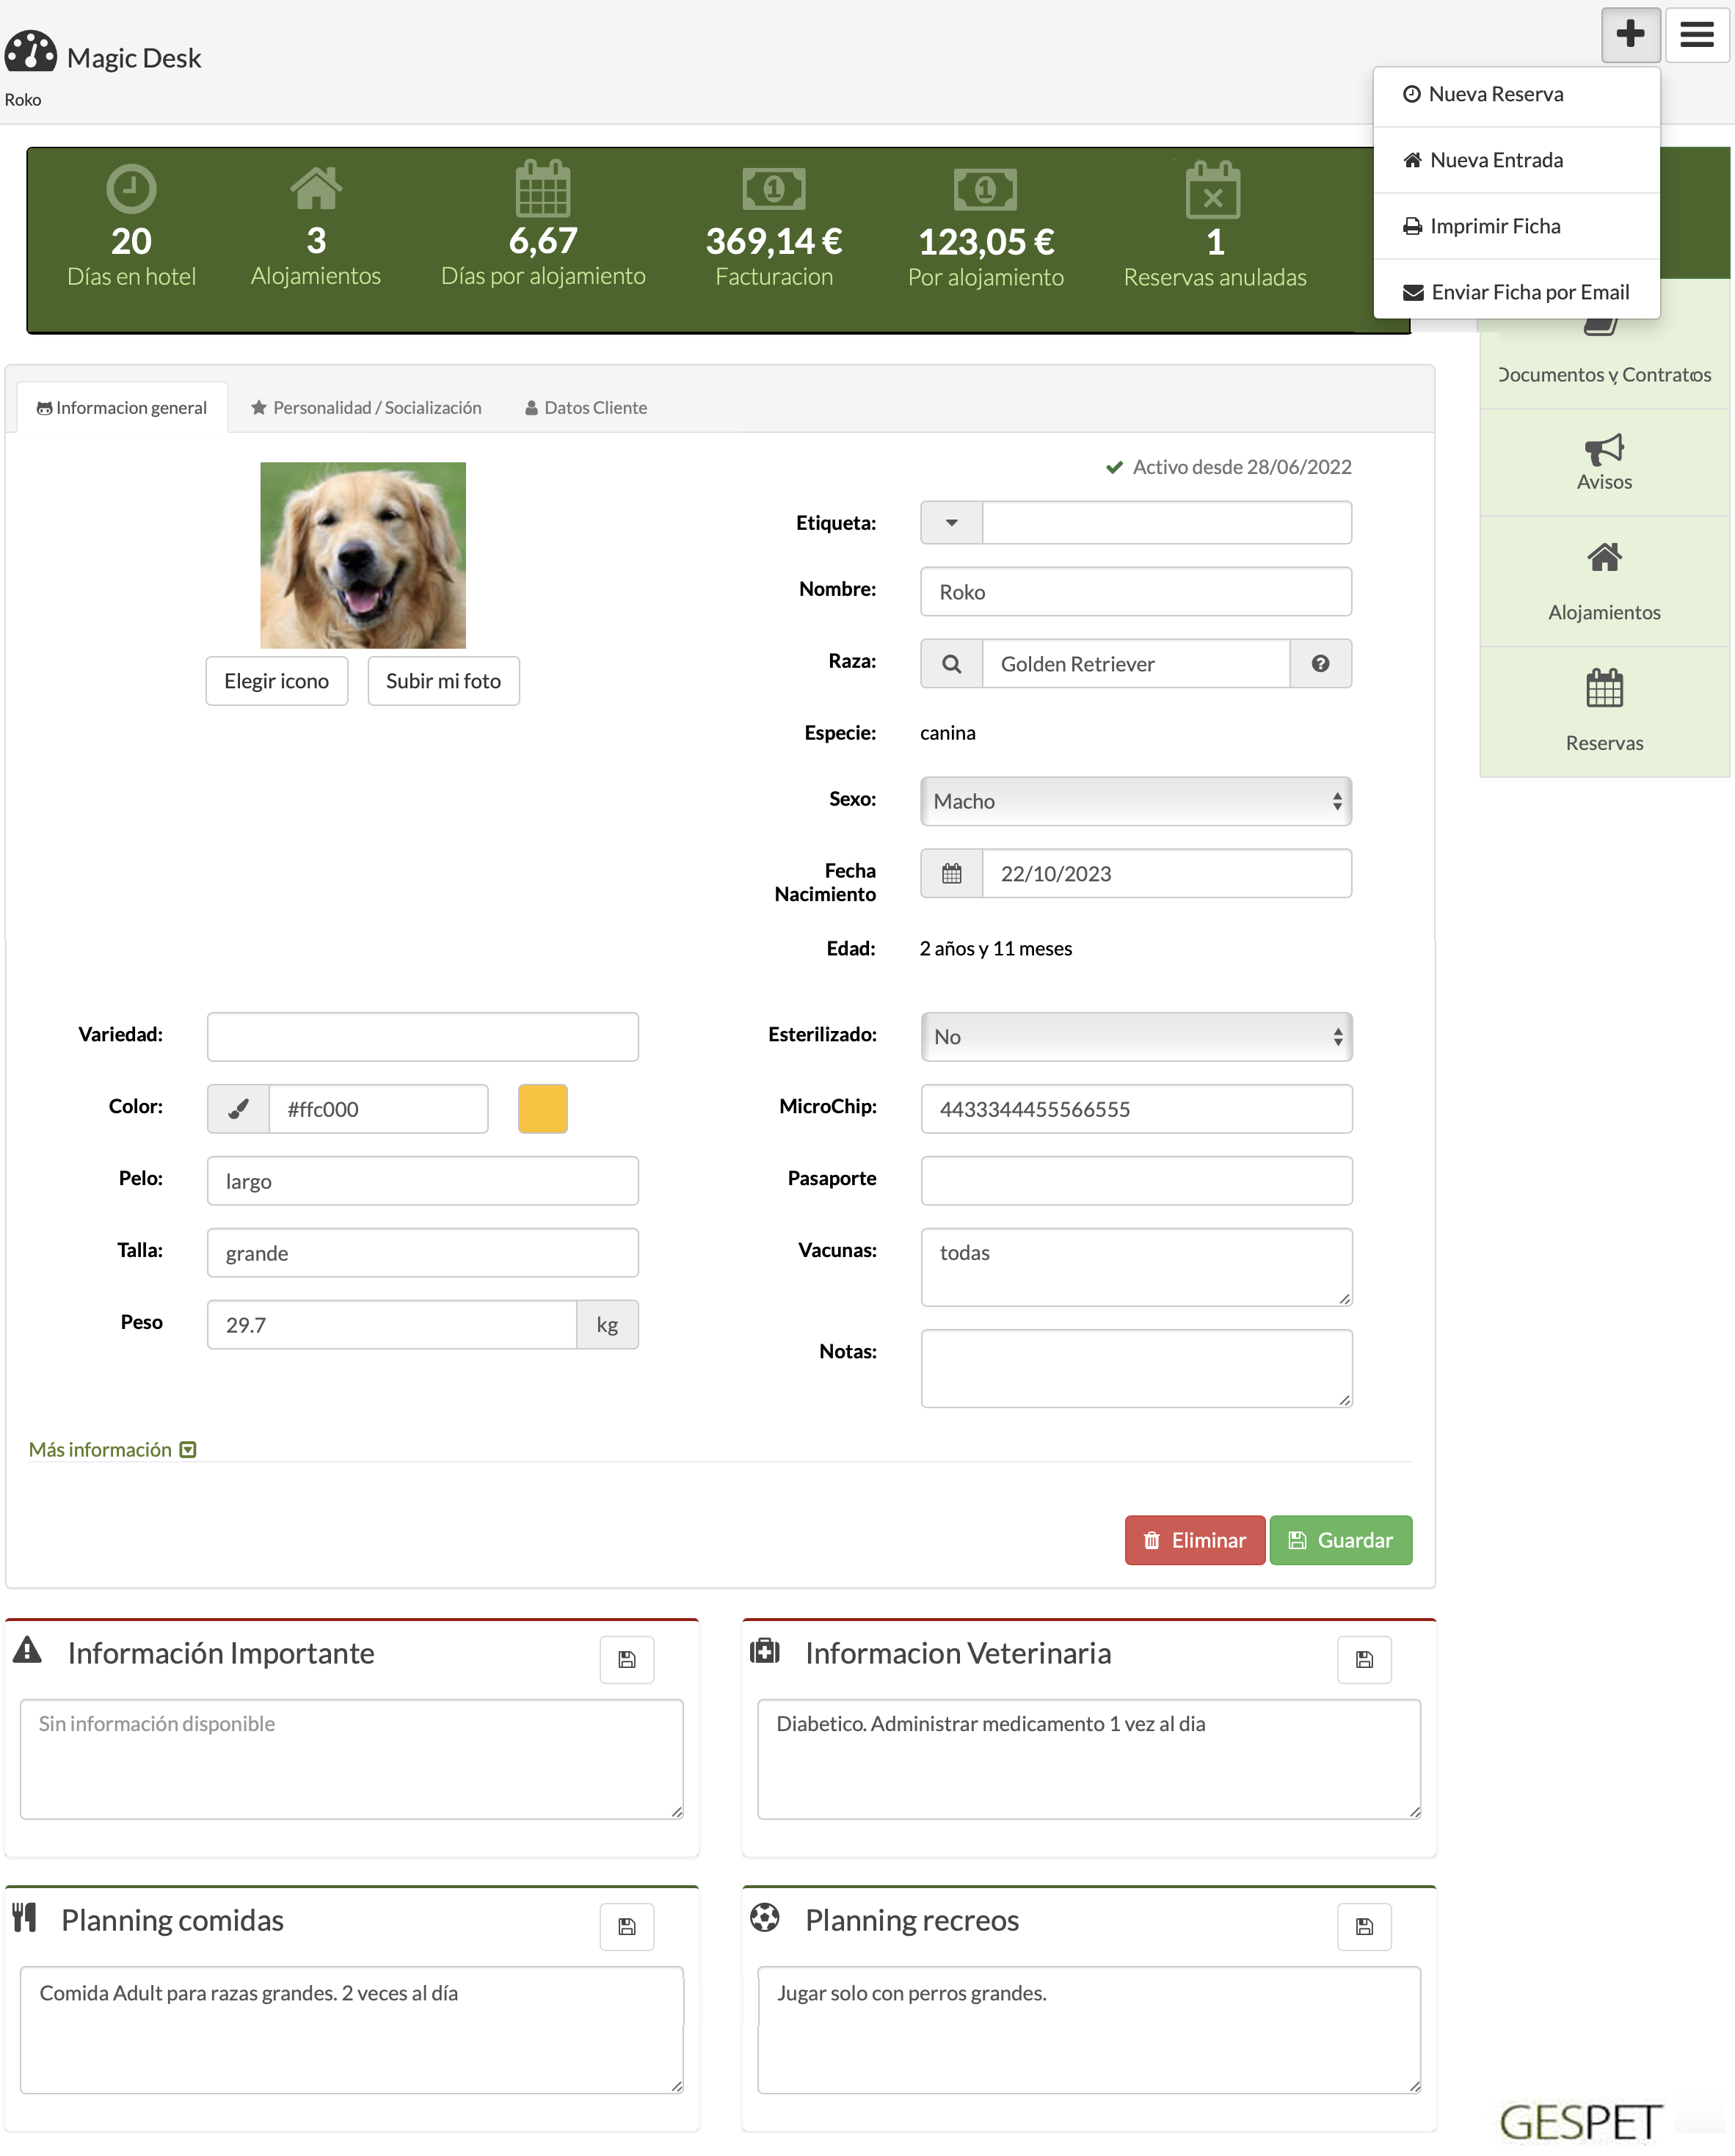Choose Imprimir Ficha menu item
The width and height of the screenshot is (1735, 2156).
[x=1516, y=226]
